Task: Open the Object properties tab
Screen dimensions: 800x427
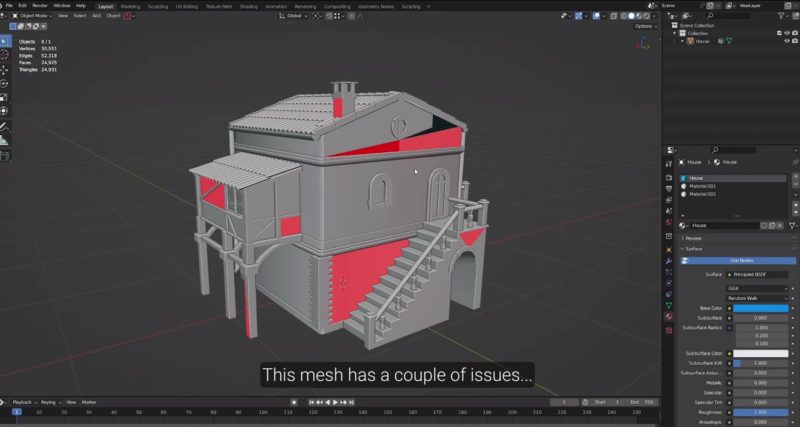Action: (x=669, y=250)
